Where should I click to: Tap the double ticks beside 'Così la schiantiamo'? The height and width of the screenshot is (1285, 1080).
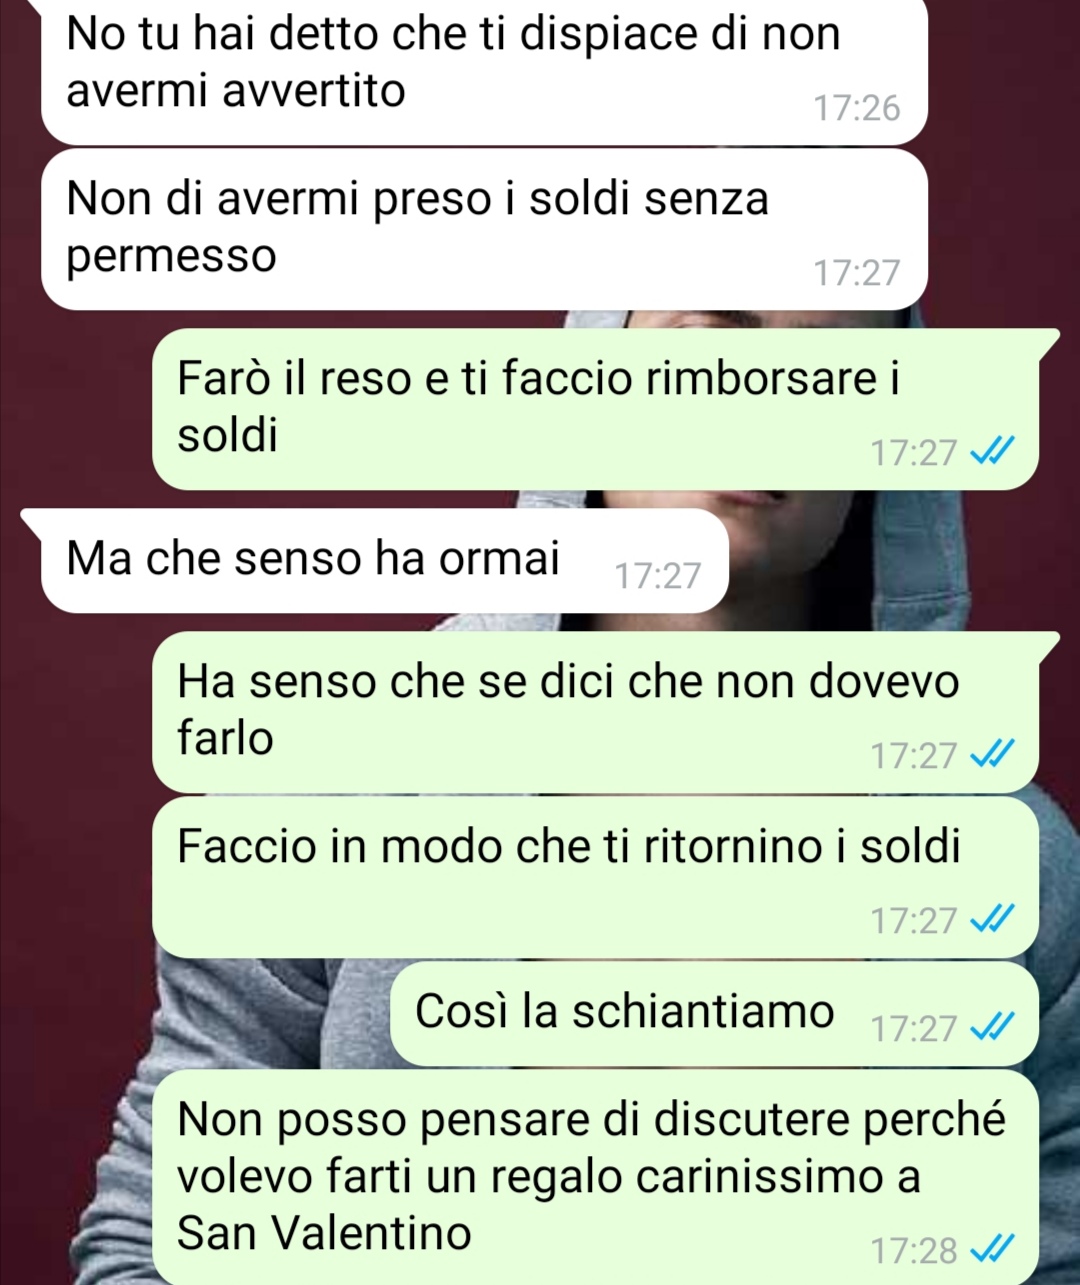click(993, 1027)
